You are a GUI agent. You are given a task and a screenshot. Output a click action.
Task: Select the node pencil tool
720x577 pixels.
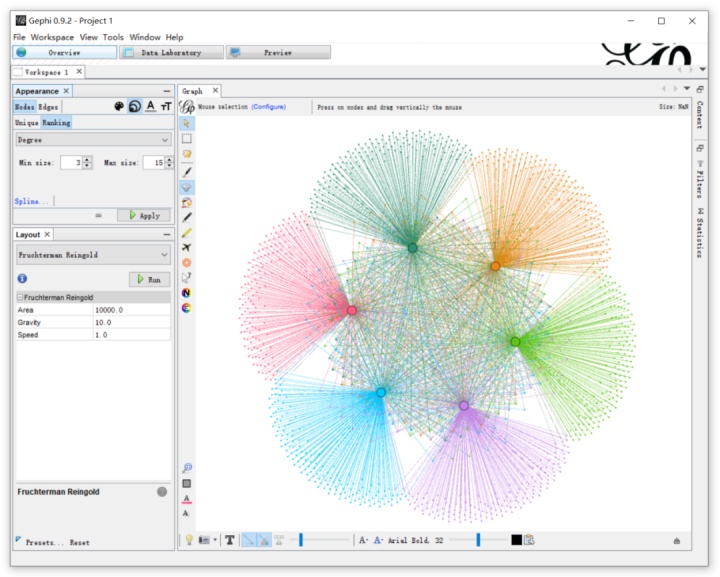(186, 218)
